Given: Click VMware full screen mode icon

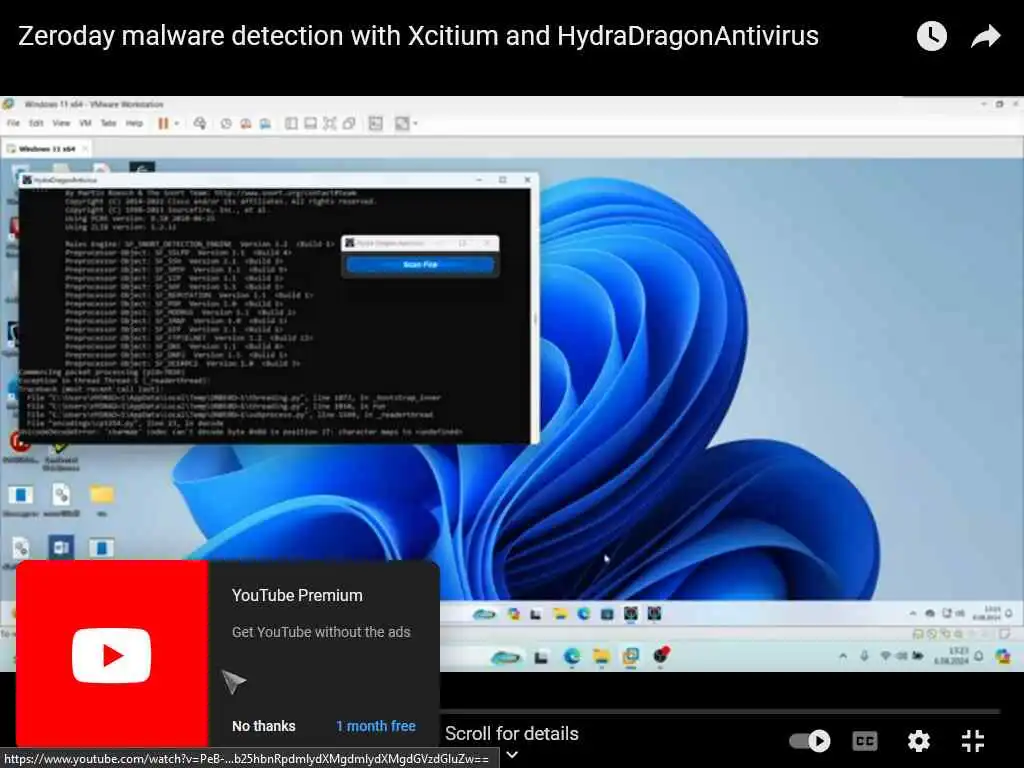Looking at the screenshot, I should click(330, 123).
